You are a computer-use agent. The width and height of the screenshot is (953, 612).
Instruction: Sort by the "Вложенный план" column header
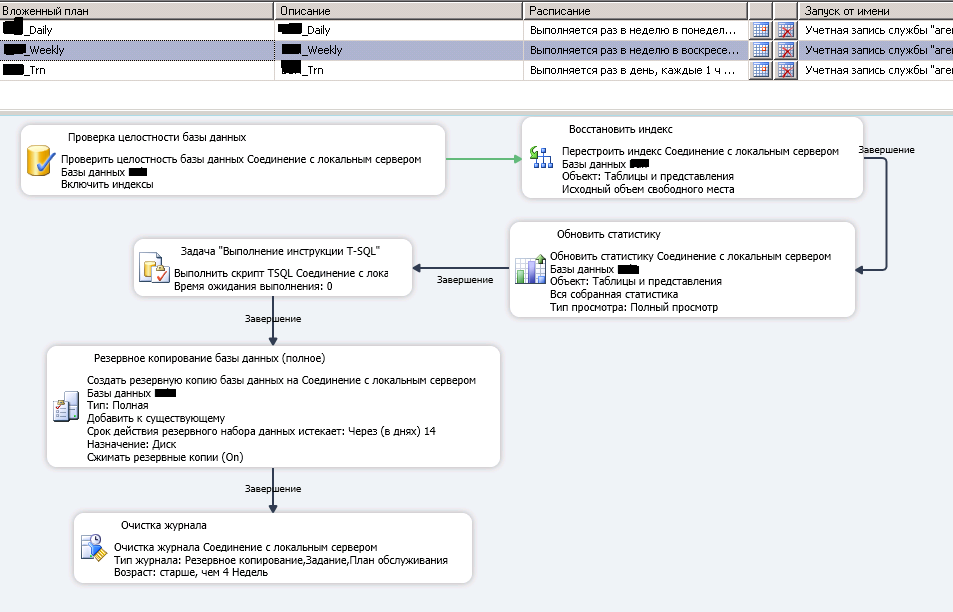(136, 10)
